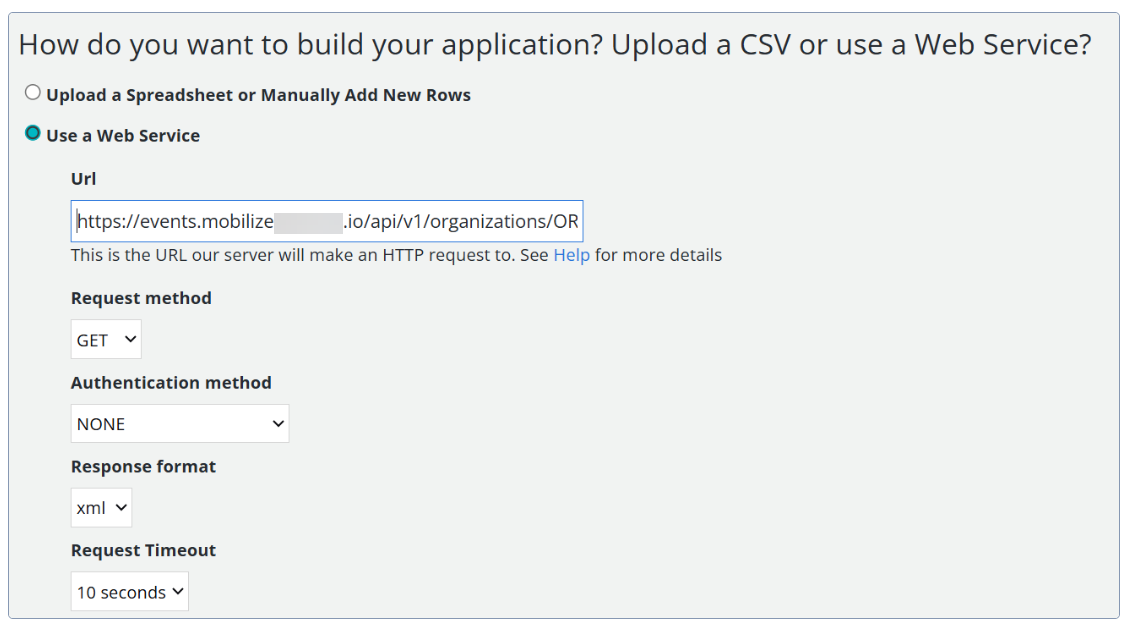Click the chevron arrow next to xml
The height and width of the screenshot is (625, 1127).
click(x=121, y=507)
